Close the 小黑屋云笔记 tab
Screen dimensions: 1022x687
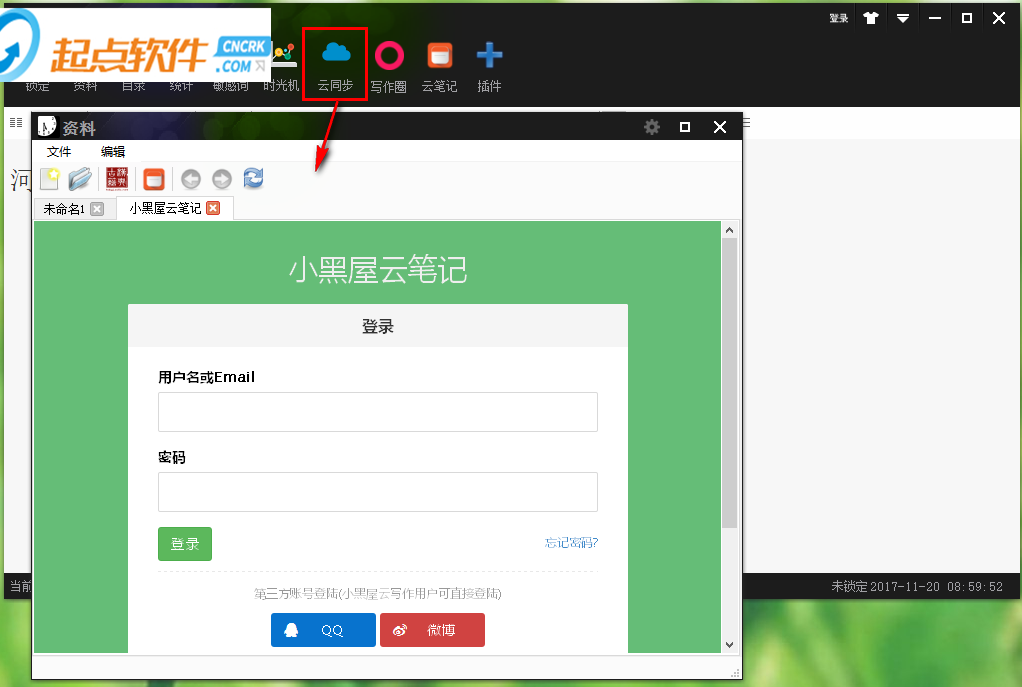(213, 208)
